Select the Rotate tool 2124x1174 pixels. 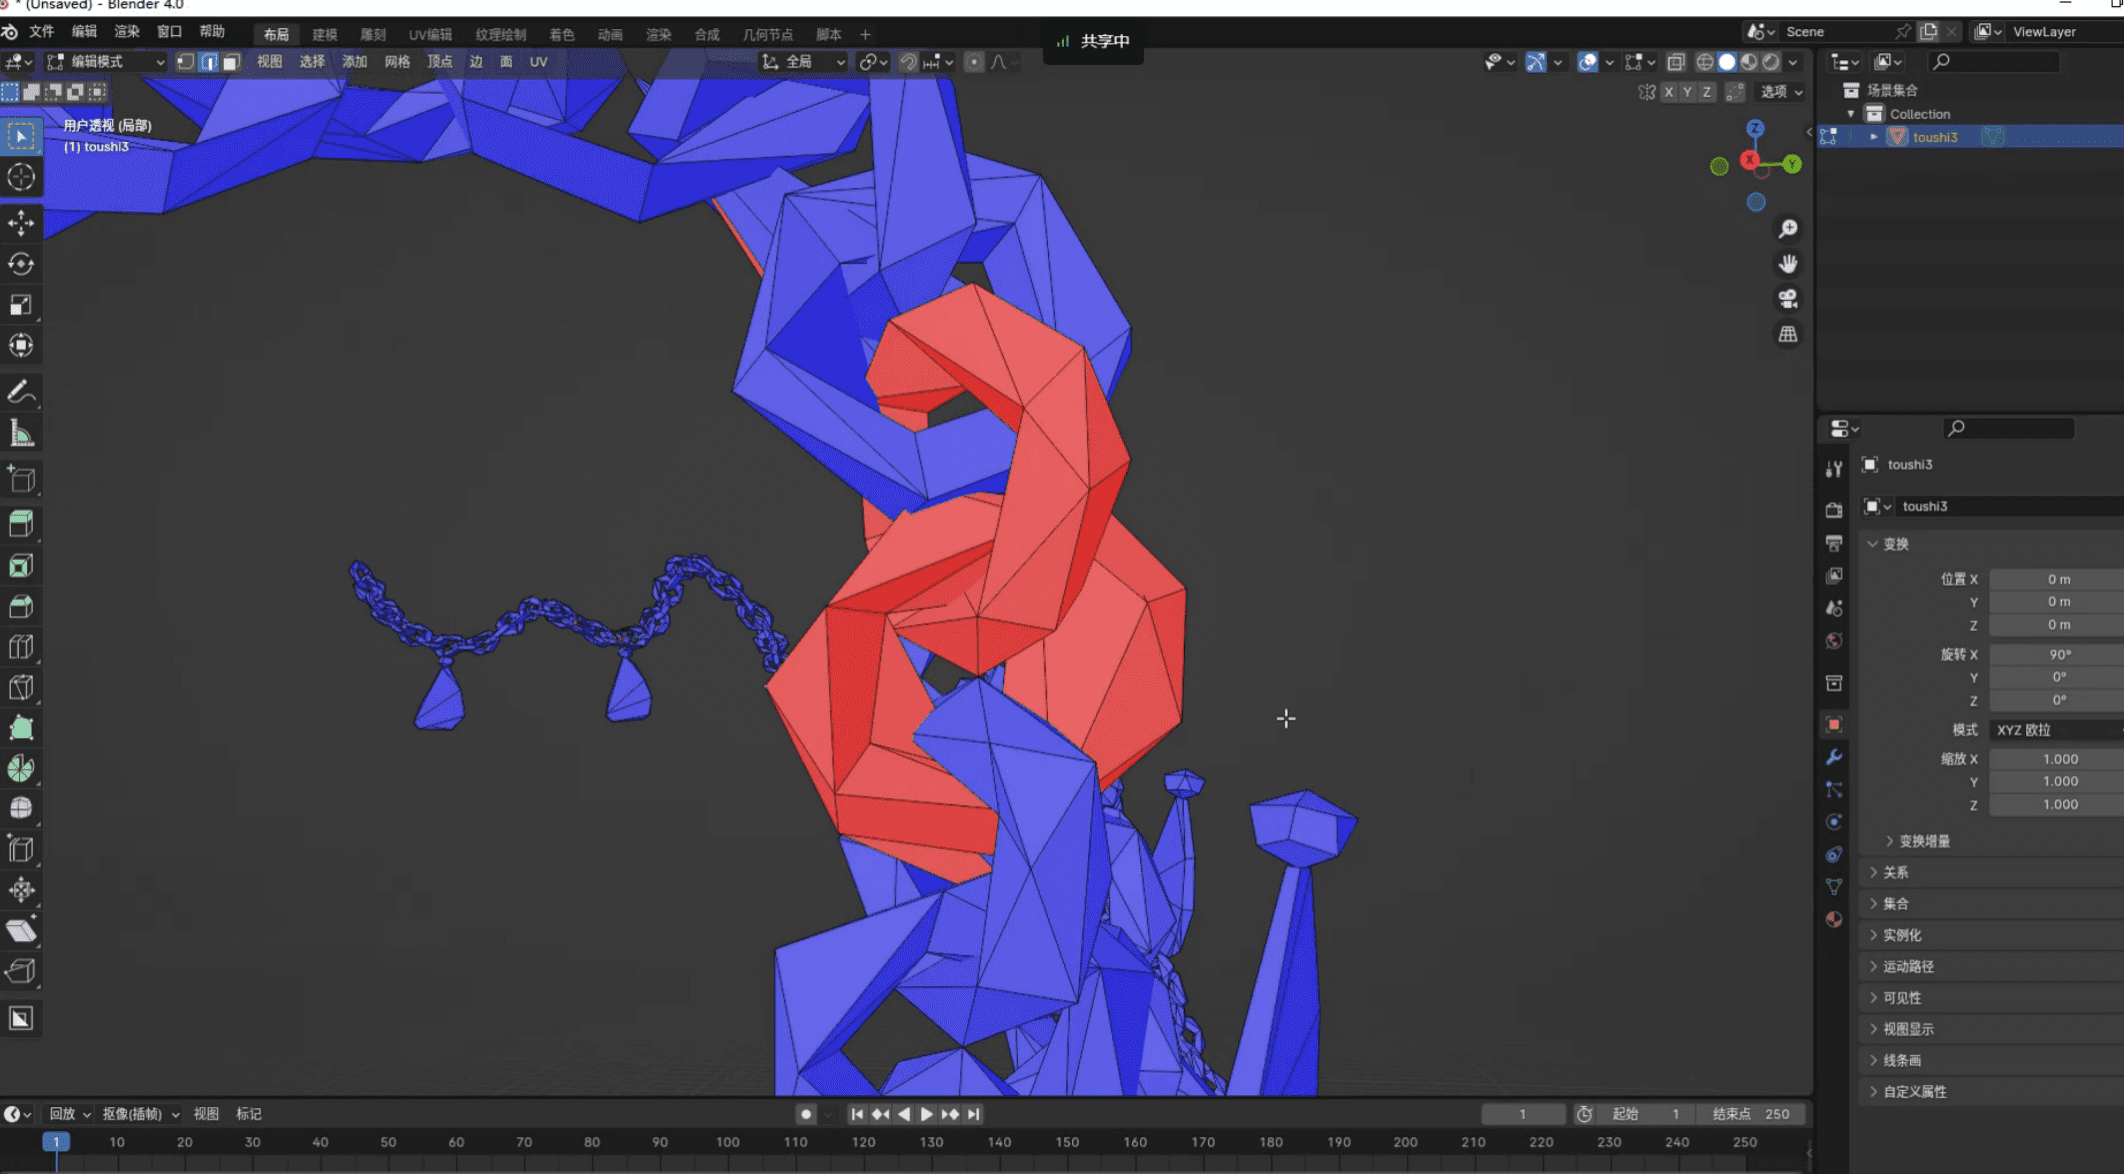21,264
